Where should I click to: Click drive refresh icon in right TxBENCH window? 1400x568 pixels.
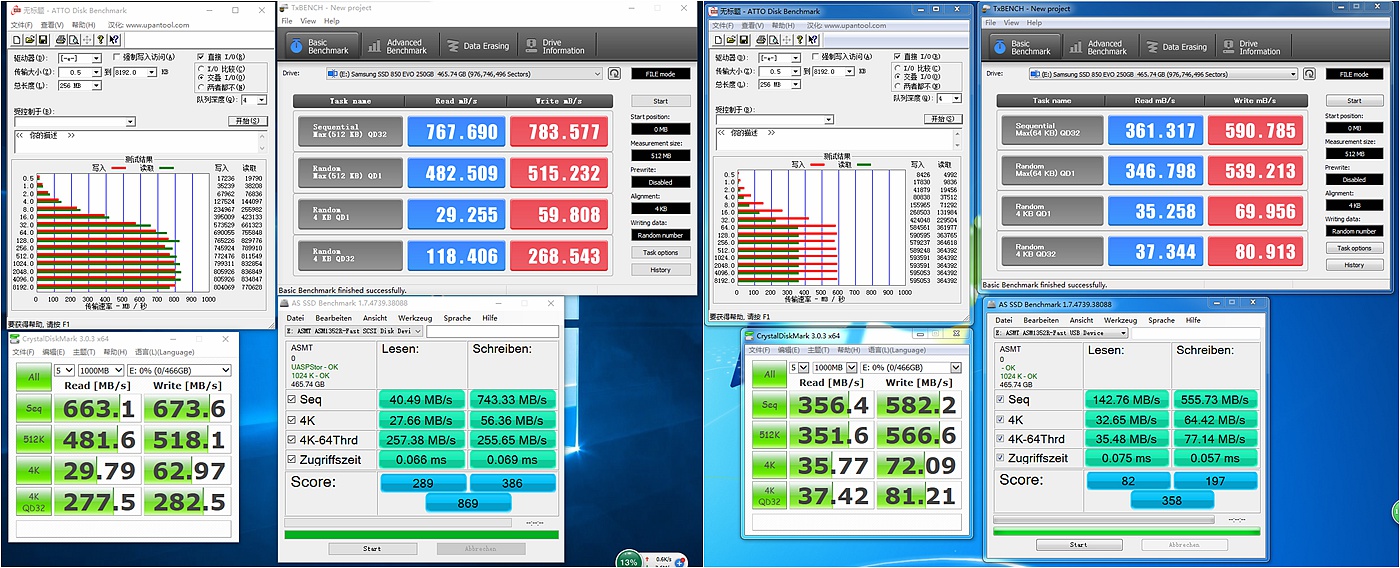click(1307, 74)
